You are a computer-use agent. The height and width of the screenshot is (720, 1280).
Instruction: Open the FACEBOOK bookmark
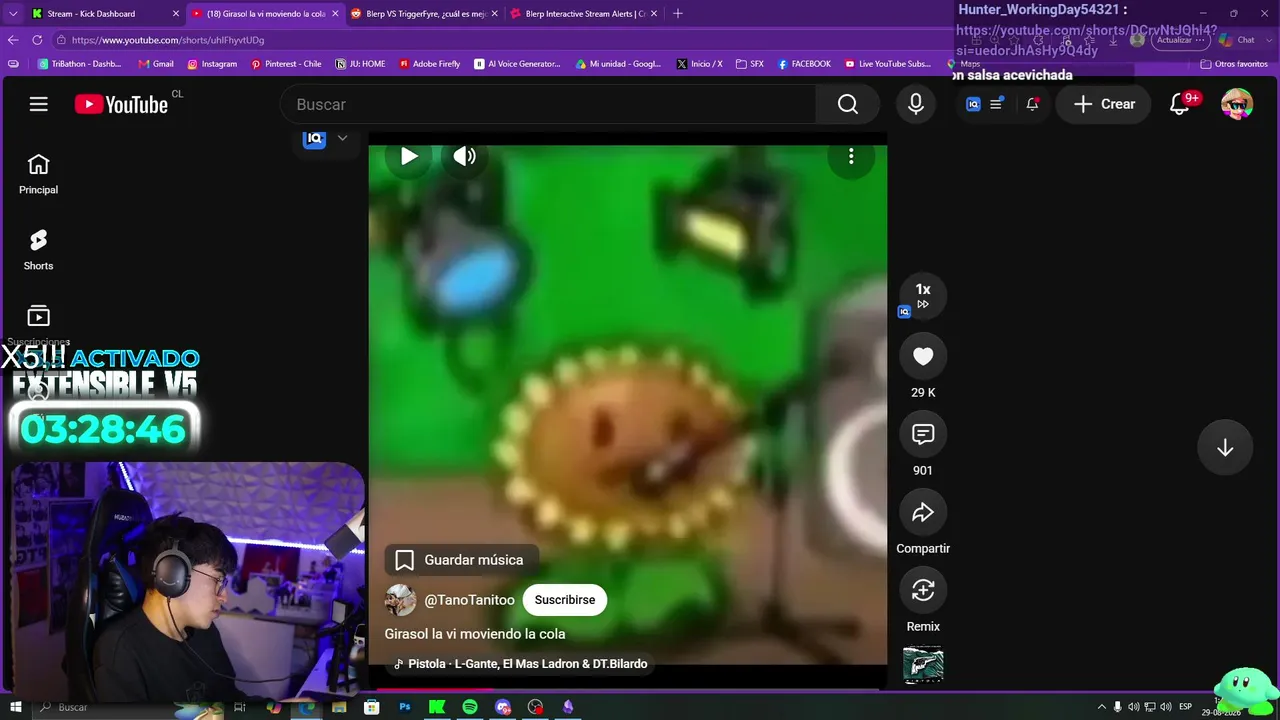click(x=803, y=64)
